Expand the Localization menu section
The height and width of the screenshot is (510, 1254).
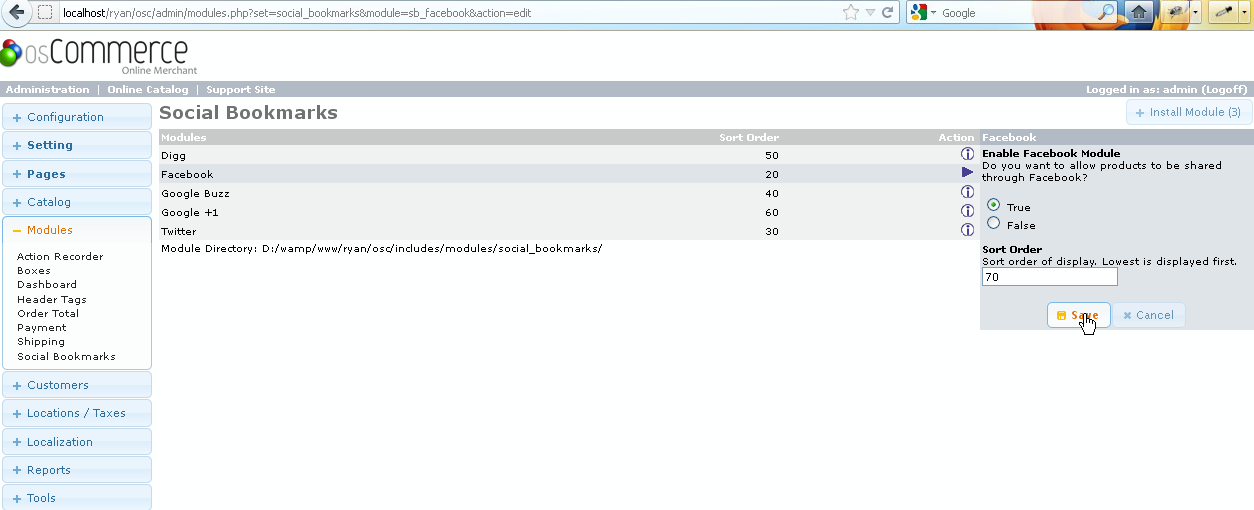click(77, 442)
